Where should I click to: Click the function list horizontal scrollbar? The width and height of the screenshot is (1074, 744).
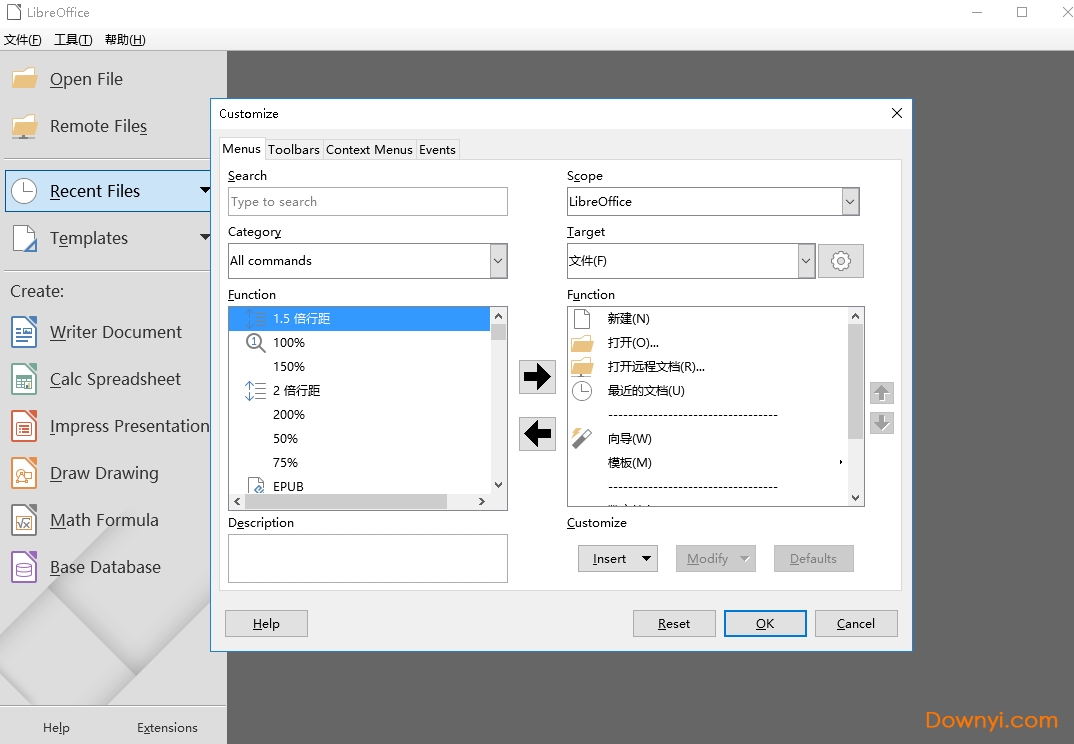click(x=360, y=502)
